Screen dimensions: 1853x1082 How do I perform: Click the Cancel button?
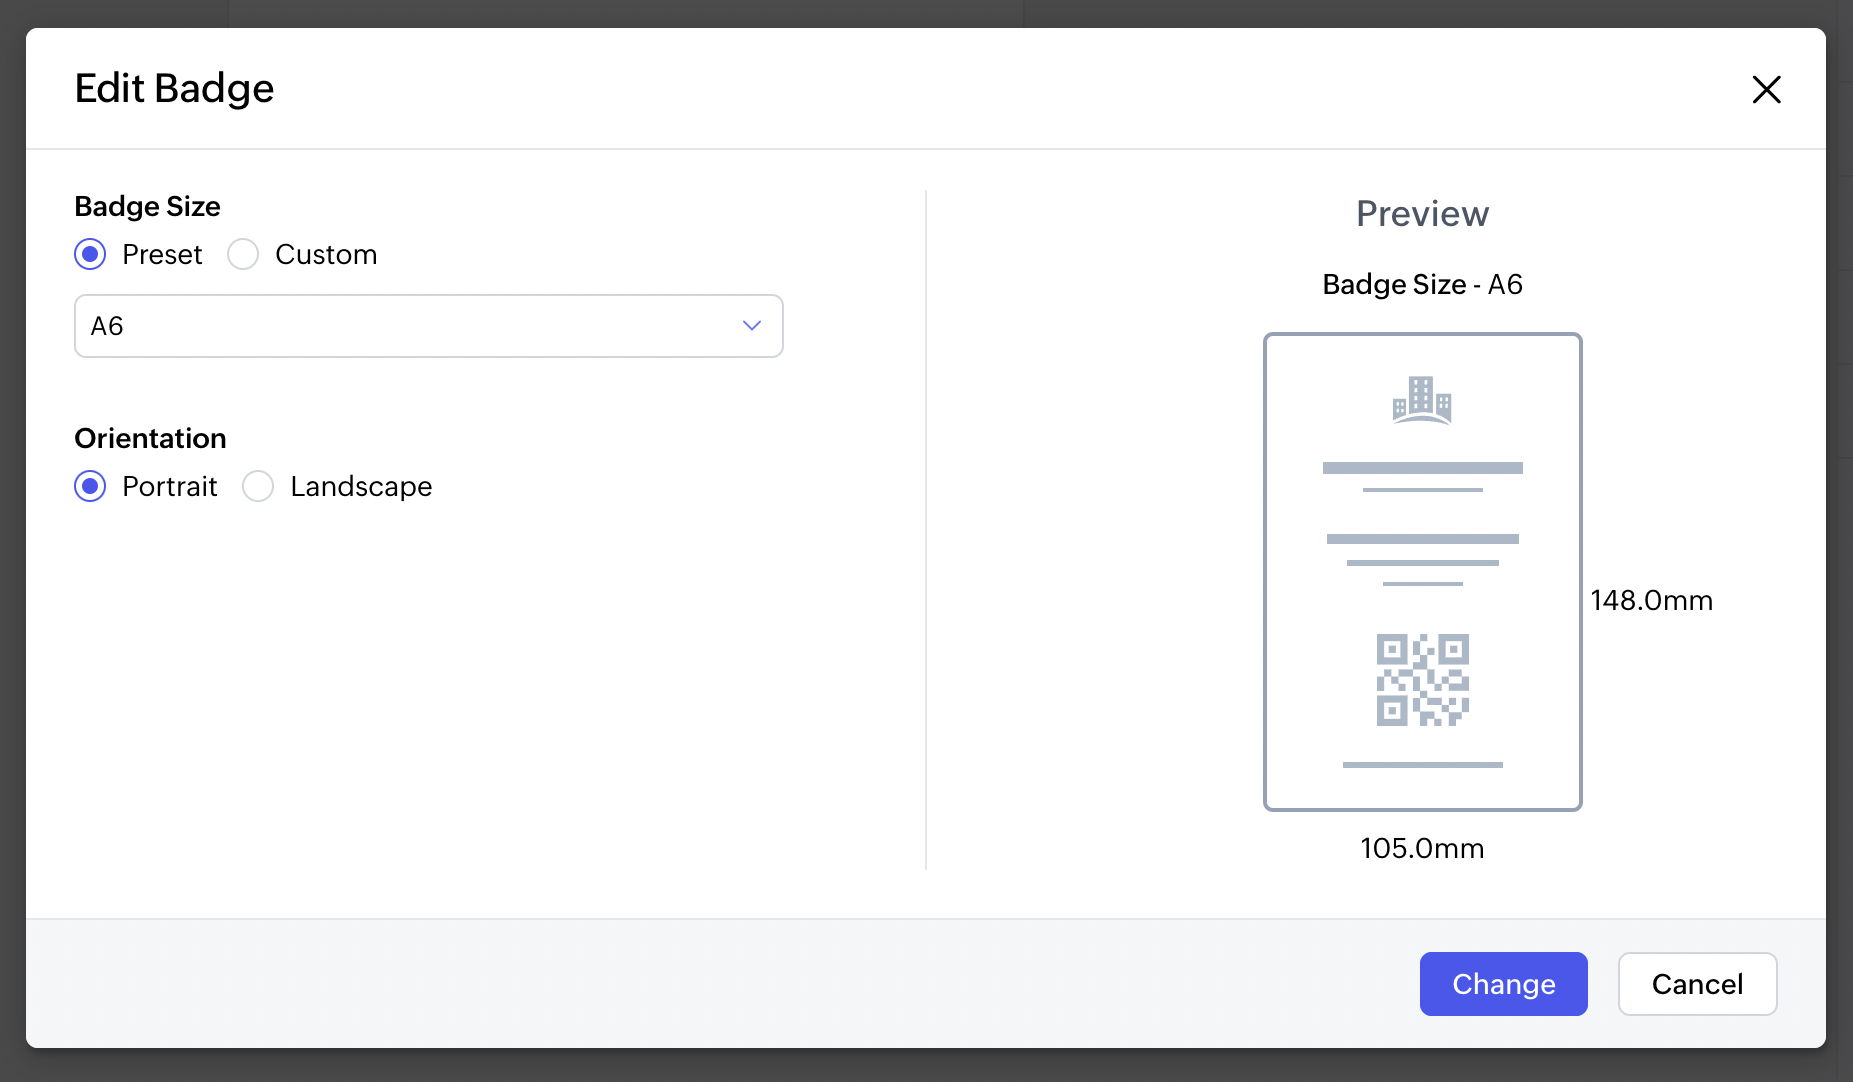tap(1697, 984)
